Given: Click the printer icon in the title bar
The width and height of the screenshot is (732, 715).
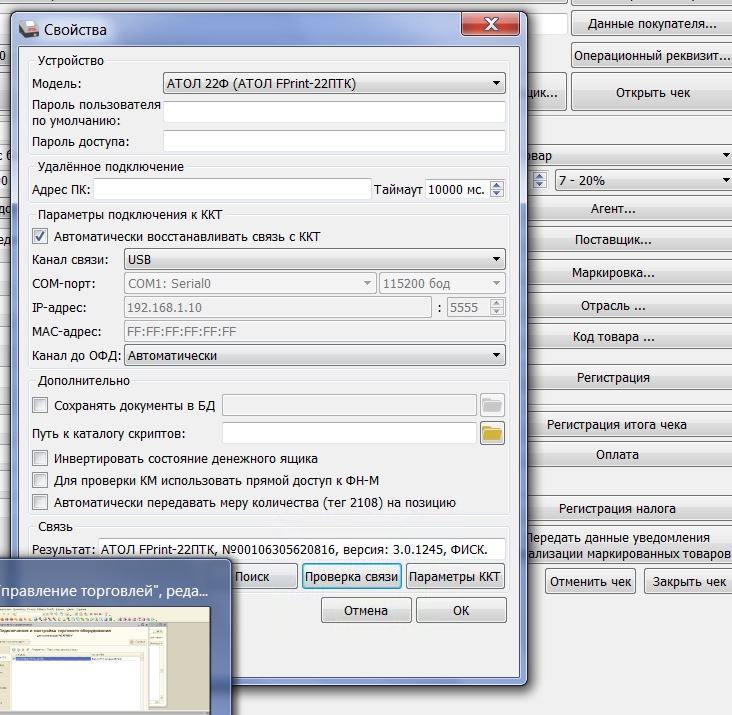Looking at the screenshot, I should pos(33,30).
